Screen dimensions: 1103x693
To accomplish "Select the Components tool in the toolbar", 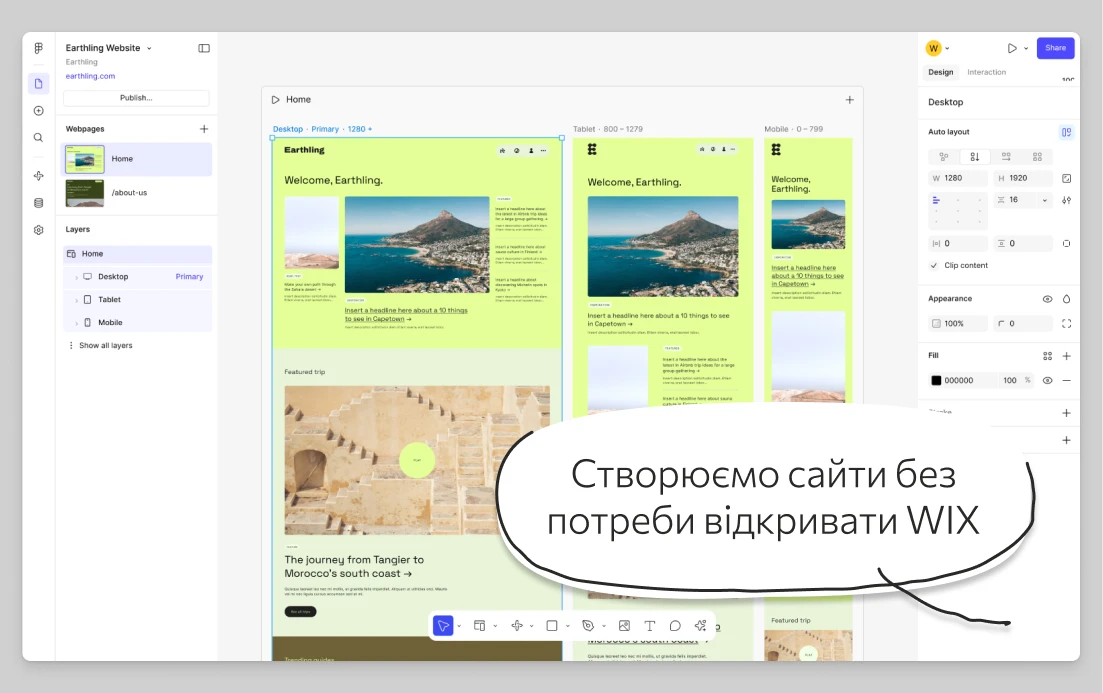I will click(x=517, y=625).
